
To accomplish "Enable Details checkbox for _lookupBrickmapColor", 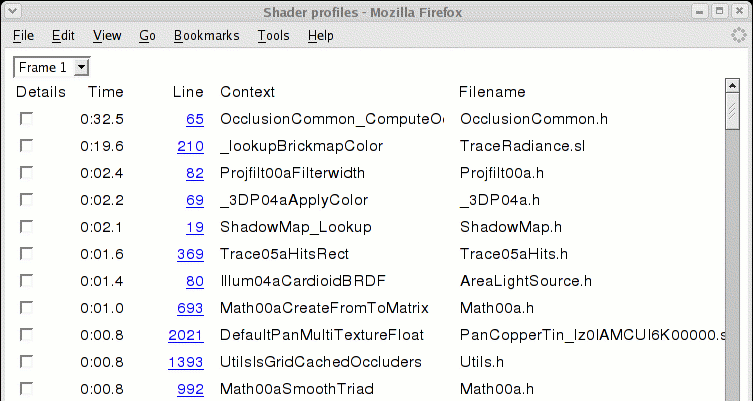I will pos(26,146).
